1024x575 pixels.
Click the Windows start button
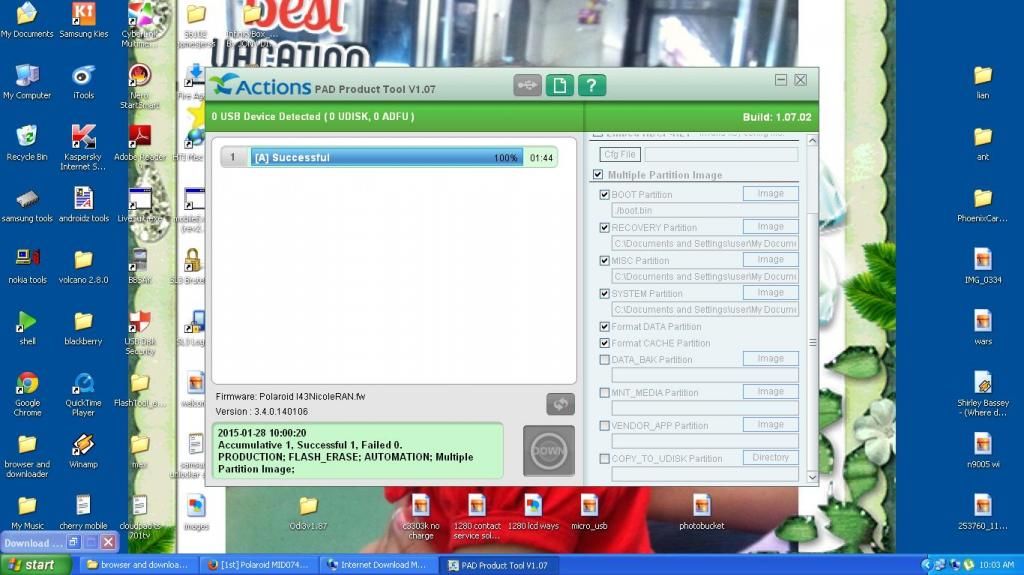(x=35, y=565)
